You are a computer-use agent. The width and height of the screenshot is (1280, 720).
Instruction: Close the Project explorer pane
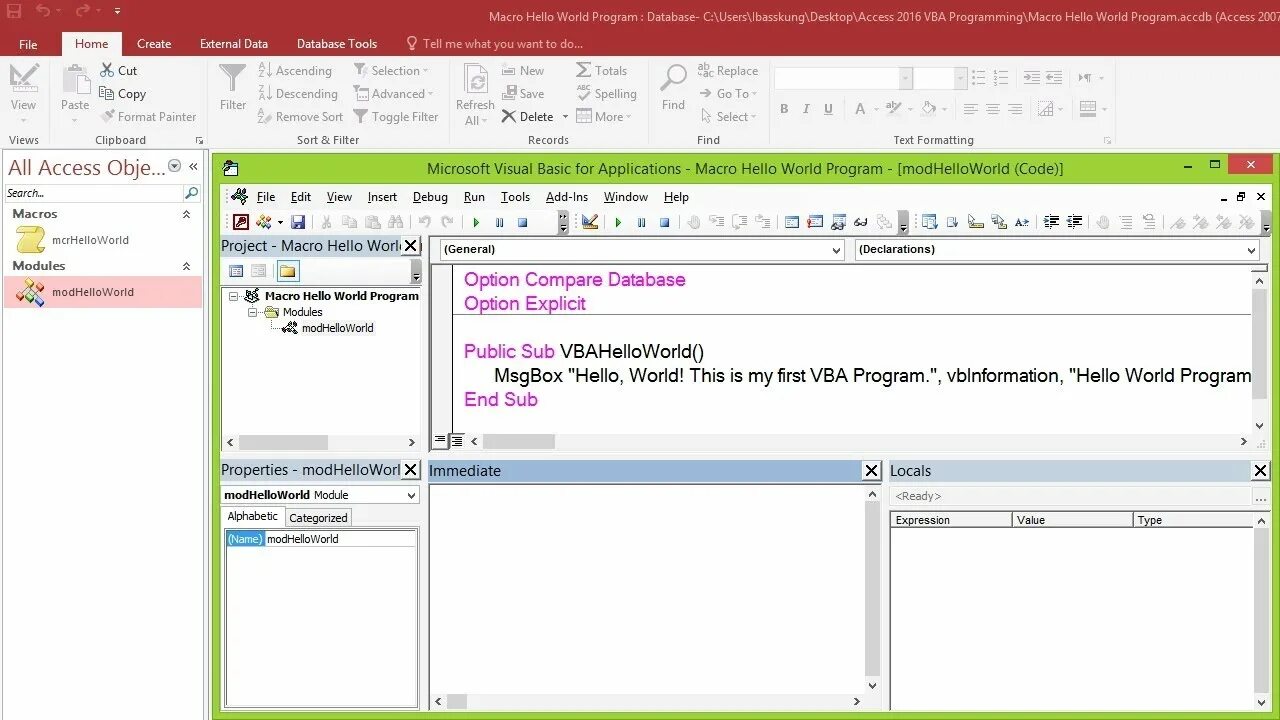pyautogui.click(x=410, y=246)
